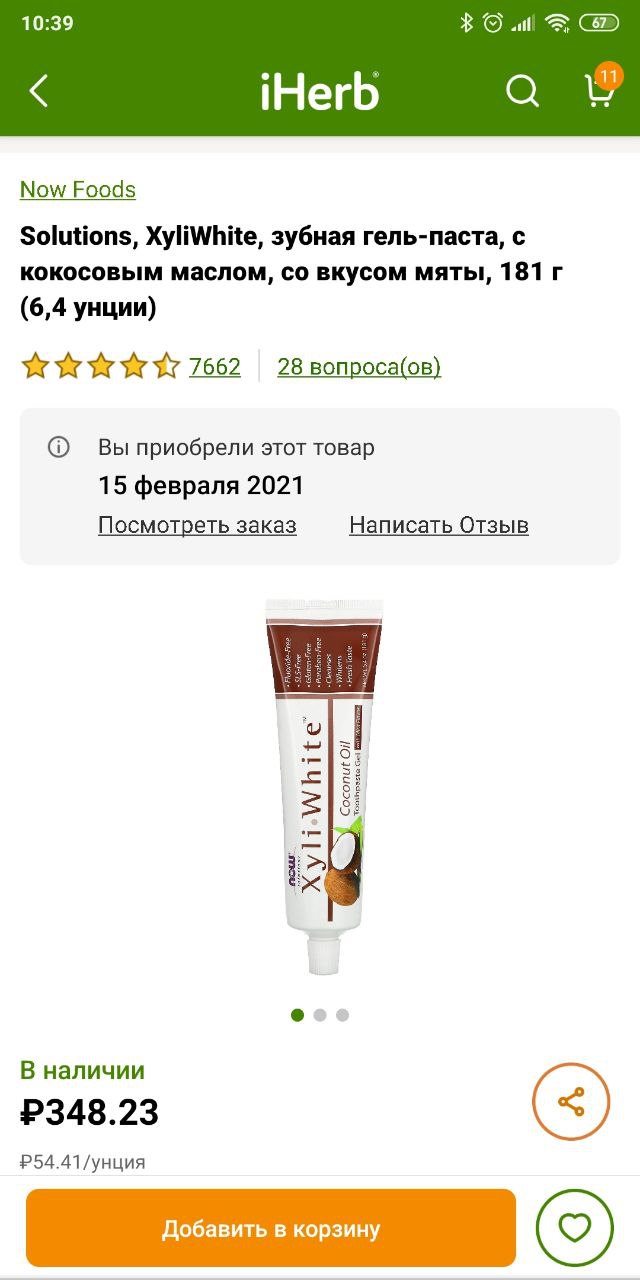The height and width of the screenshot is (1280, 640).
Task: Open the shopping cart with 11 items
Action: [600, 88]
